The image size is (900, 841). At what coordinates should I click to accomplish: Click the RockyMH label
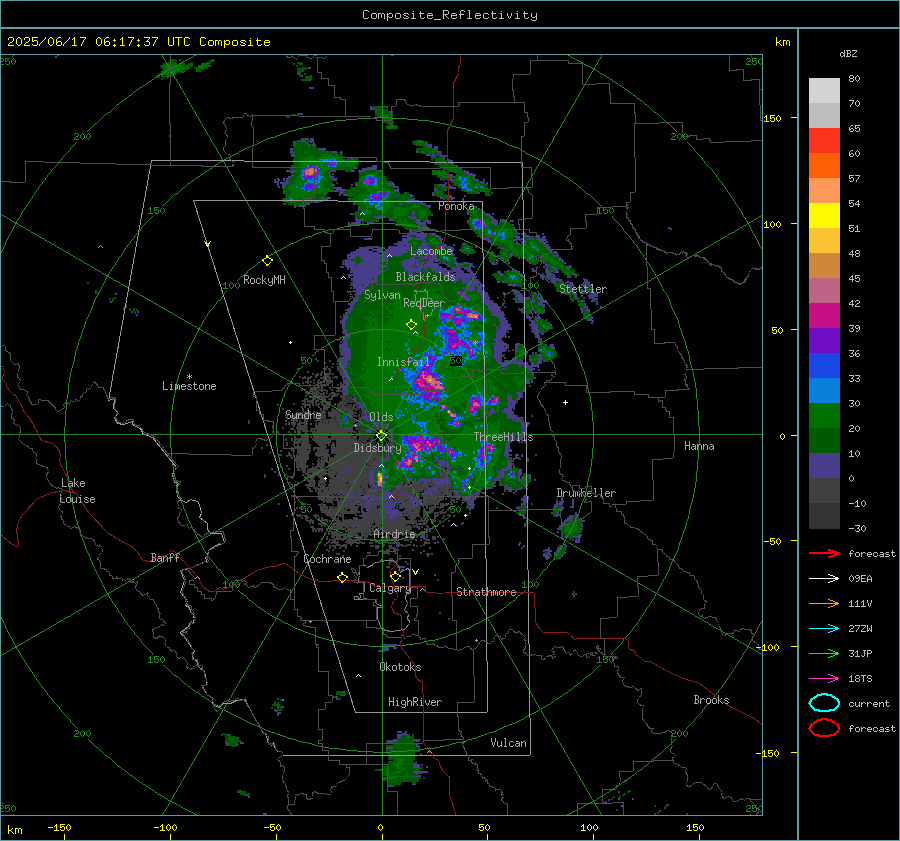click(264, 280)
